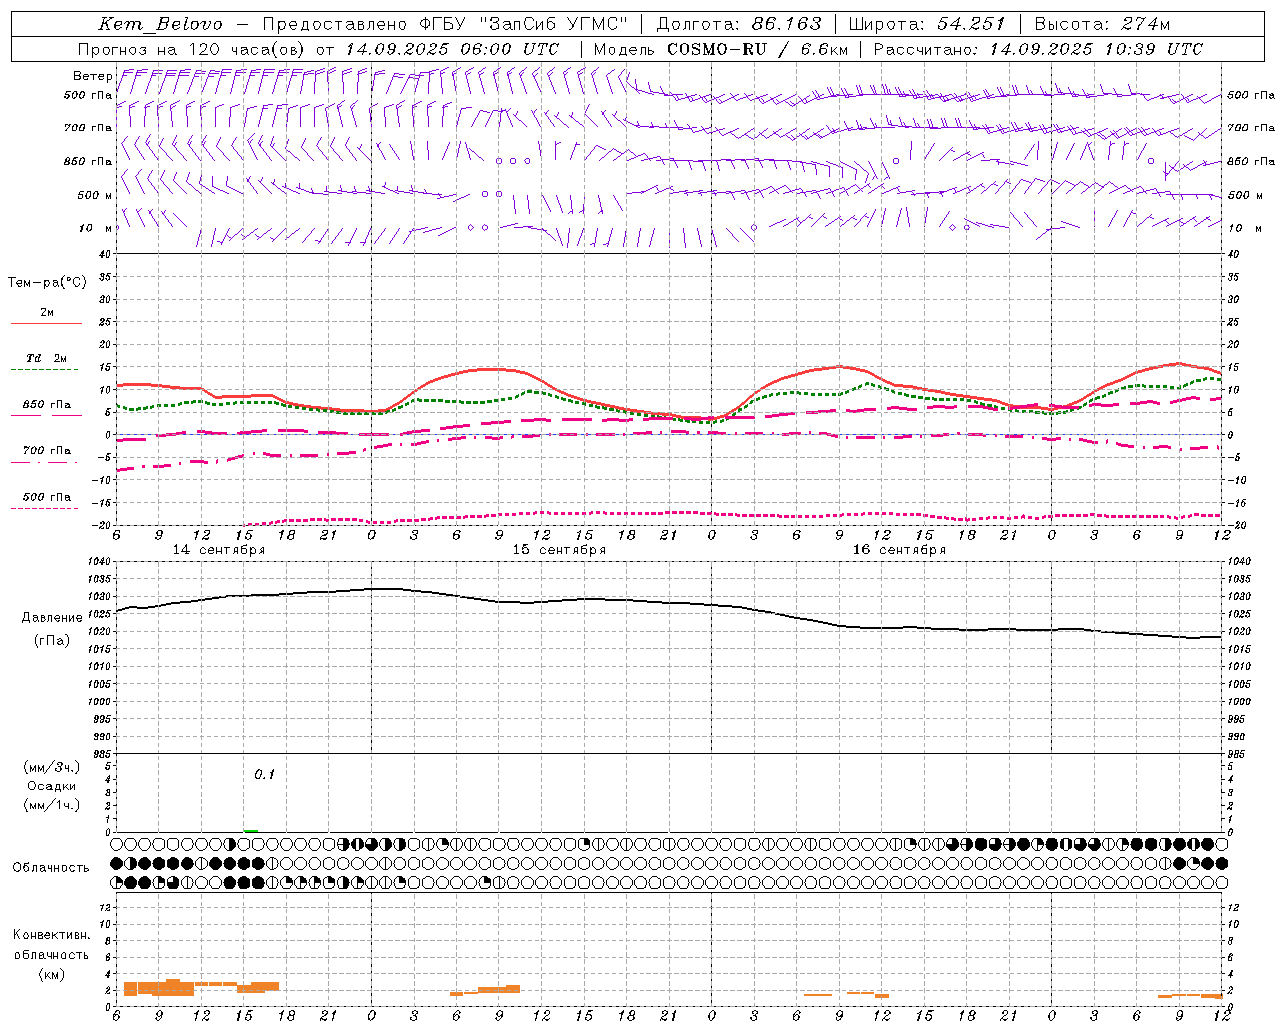Image resolution: width=1280 pixels, height=1024 pixels.
Task: Click the 850 гПа temperature legend entry
Action: tap(46, 409)
